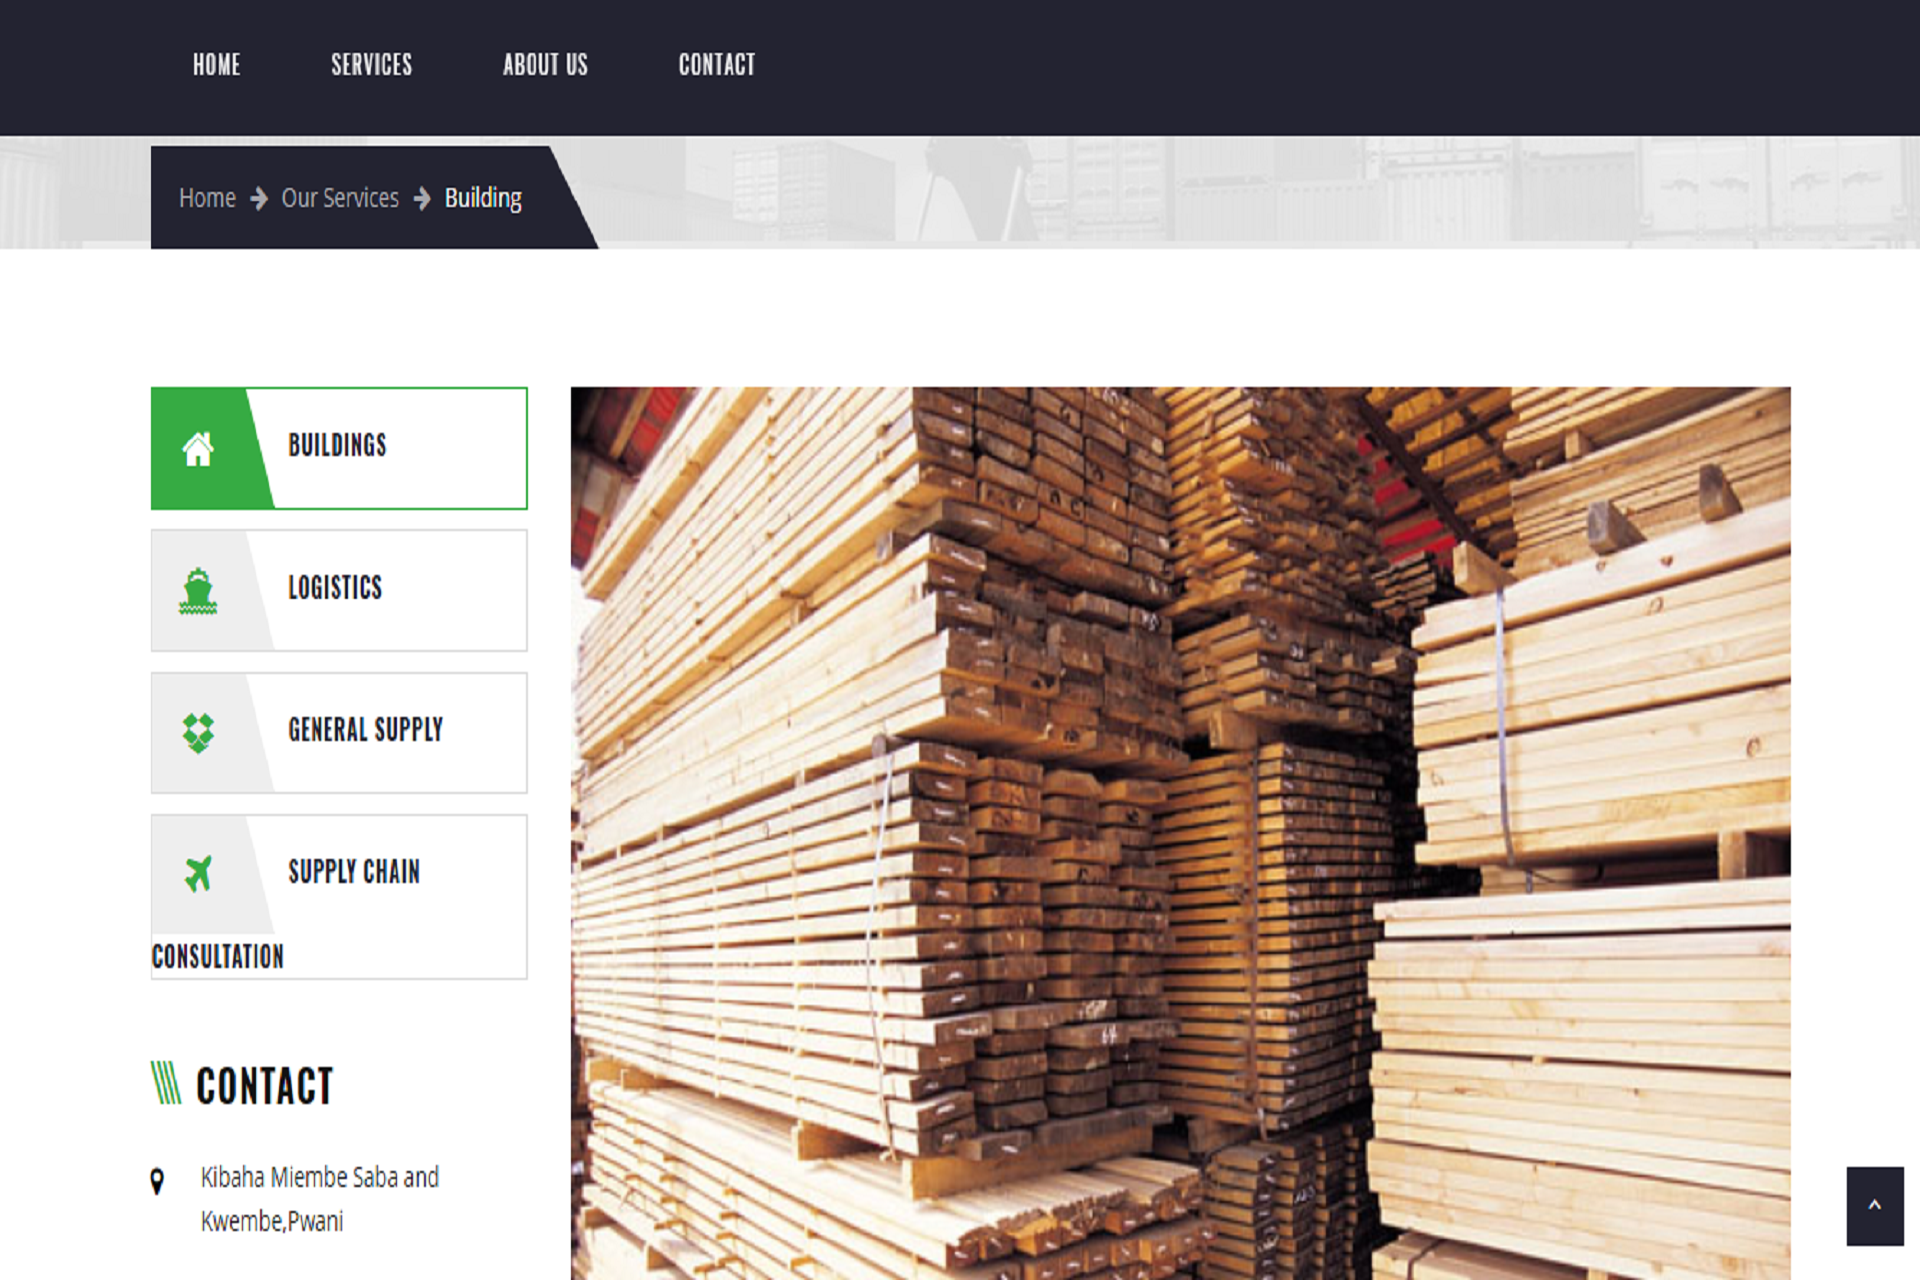The image size is (1920, 1280).
Task: Click the arrow after Home breadcrumb
Action: [x=259, y=199]
